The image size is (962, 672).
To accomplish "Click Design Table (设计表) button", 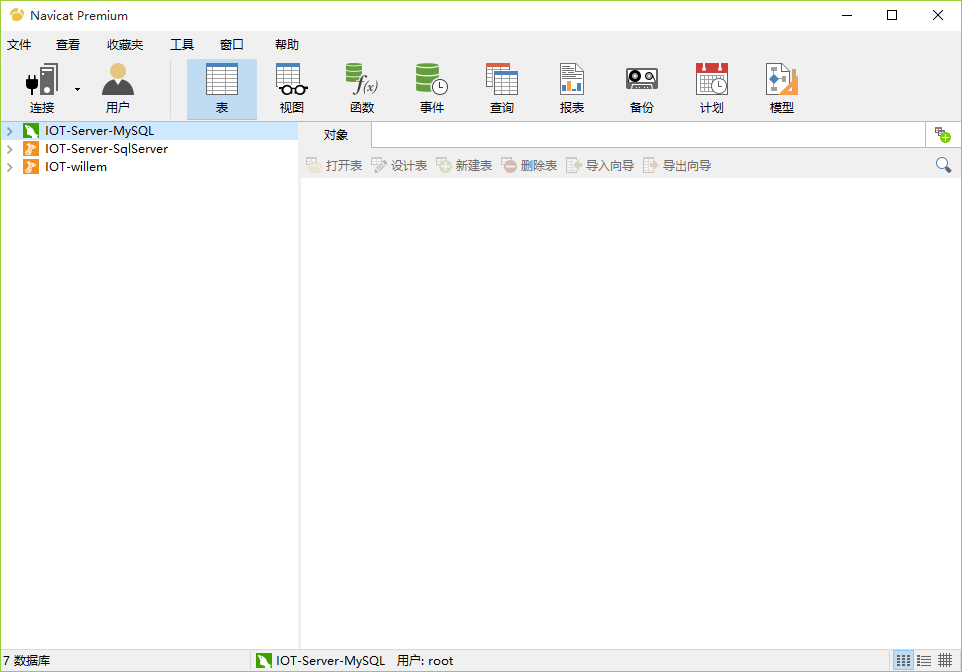I will pos(399,165).
